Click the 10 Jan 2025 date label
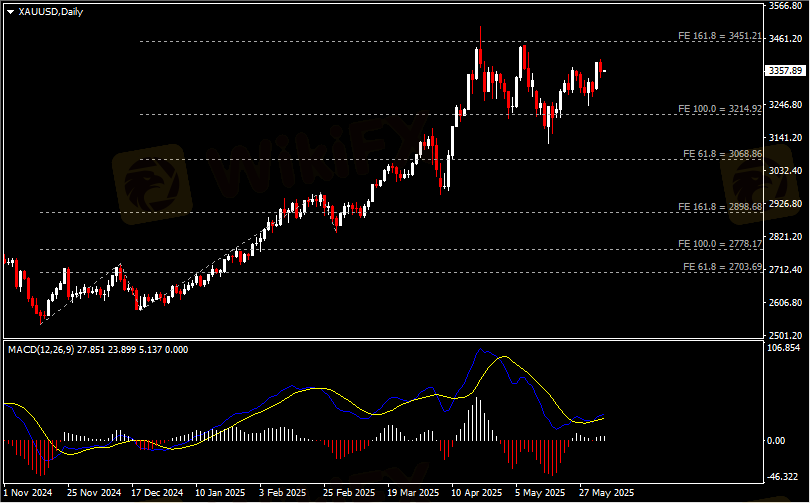 (221, 493)
